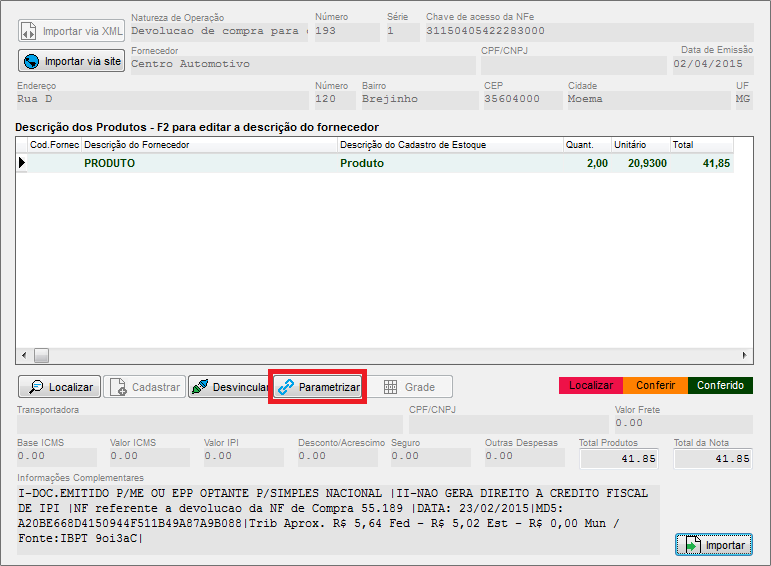
Task: Click the Desvincular unlink icon button
Action: click(229, 387)
